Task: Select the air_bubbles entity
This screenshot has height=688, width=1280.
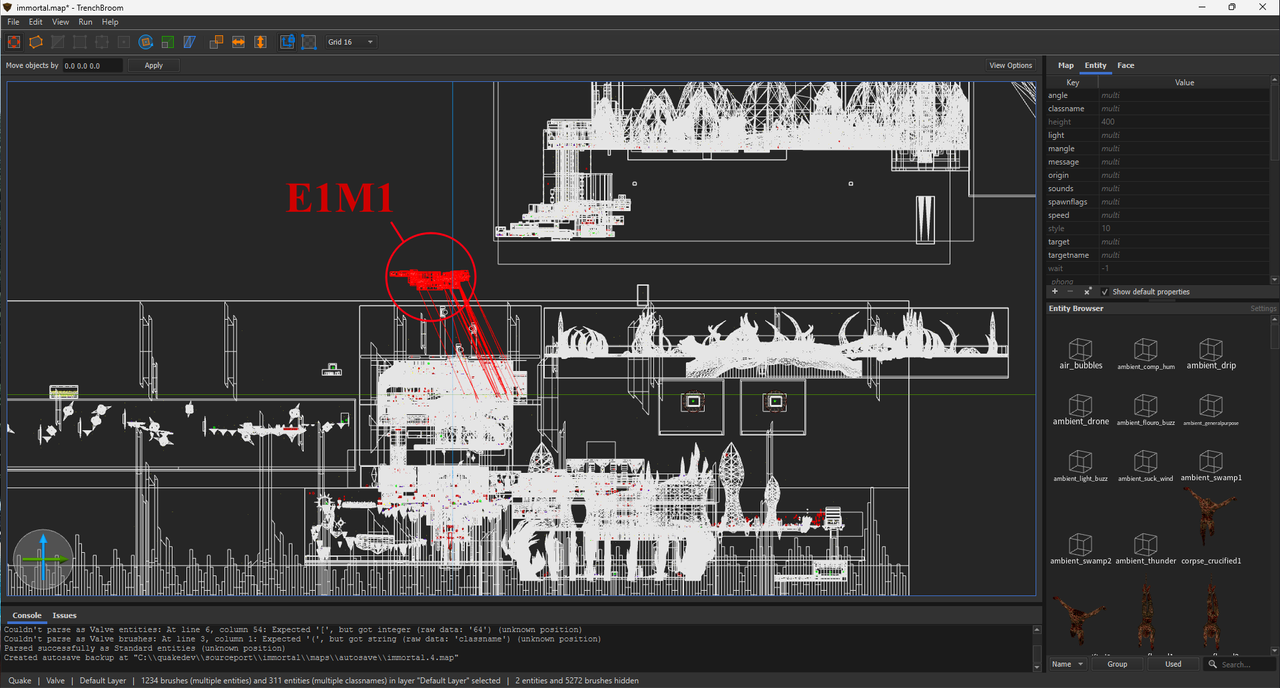Action: [1080, 354]
